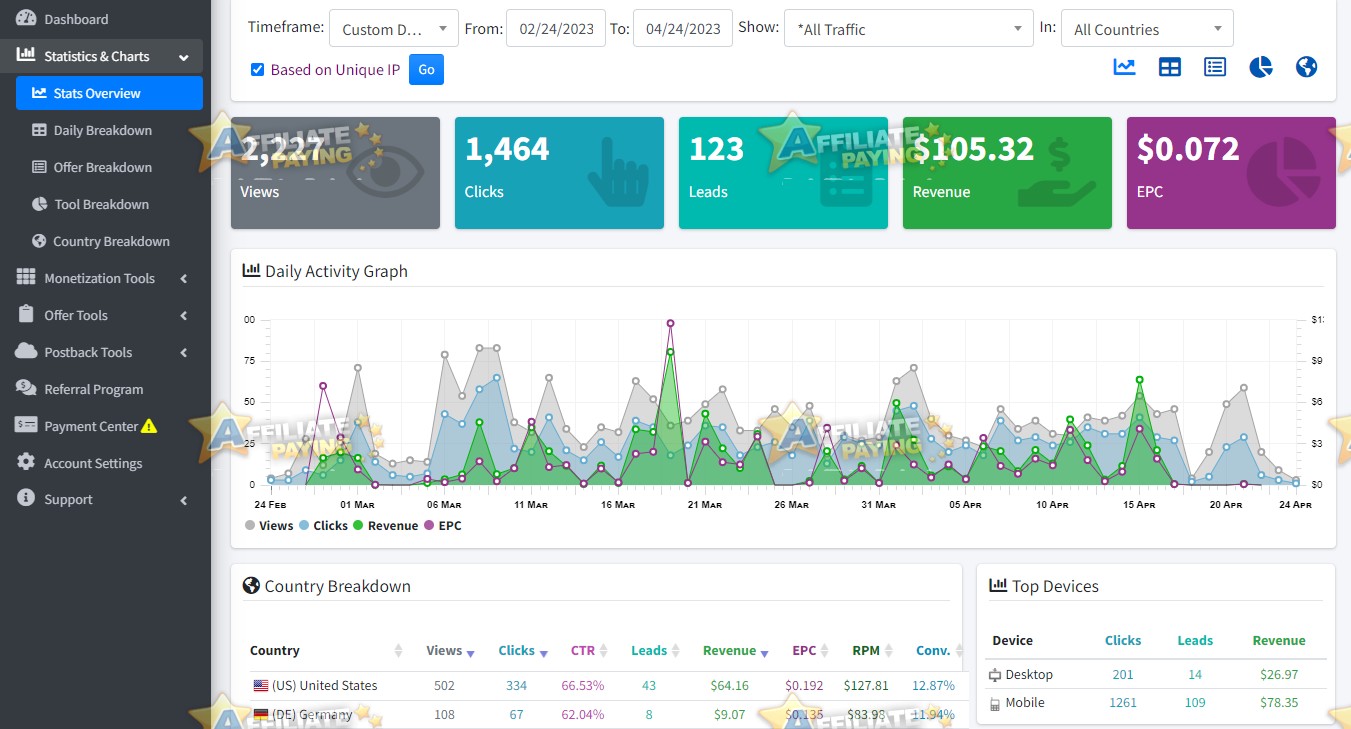Click the line chart view icon

pyautogui.click(x=1124, y=67)
